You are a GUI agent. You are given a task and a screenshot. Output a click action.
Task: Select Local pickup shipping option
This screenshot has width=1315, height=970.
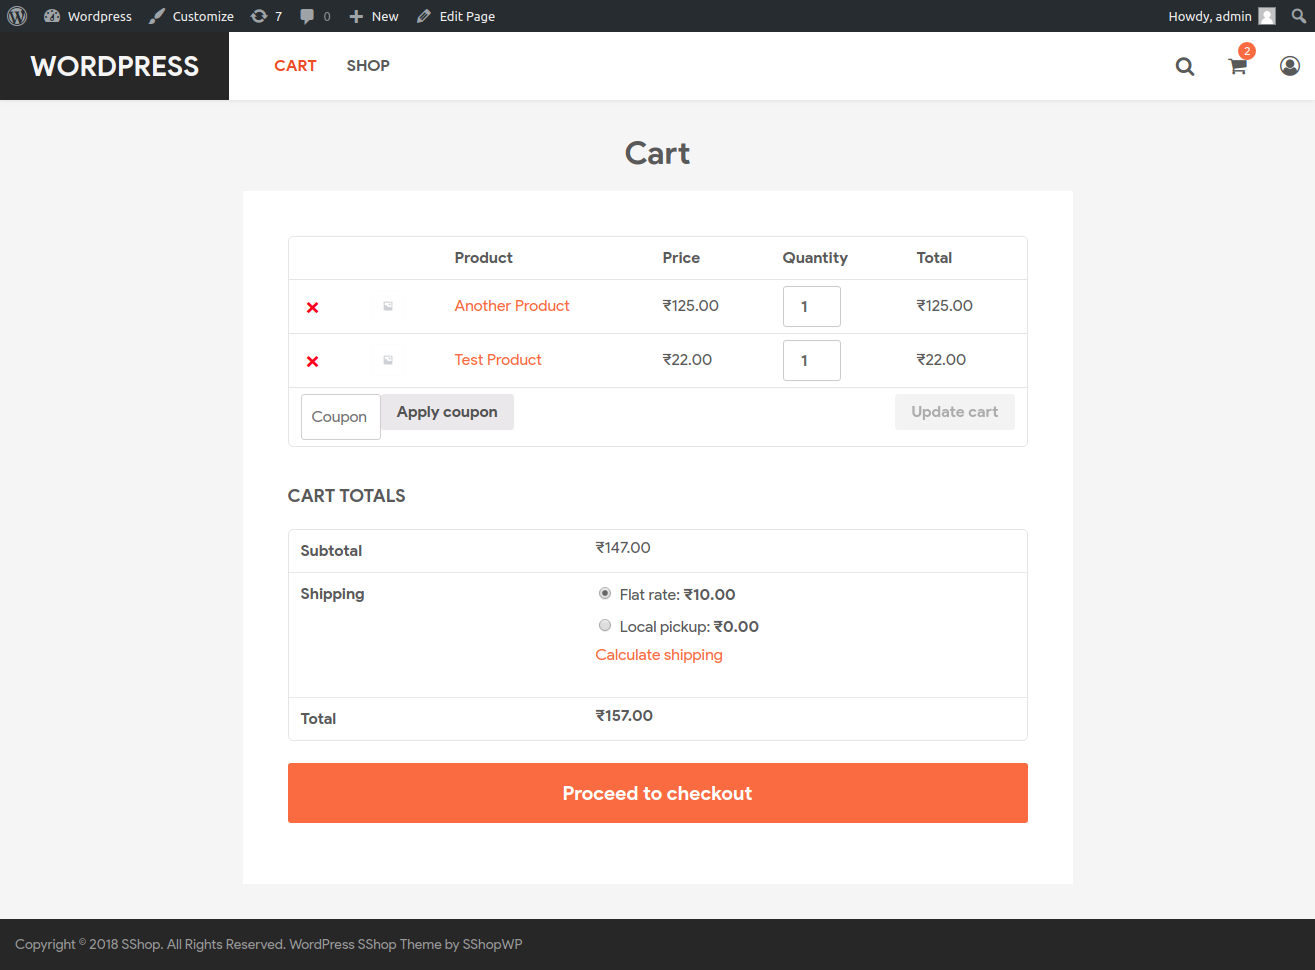click(x=605, y=626)
